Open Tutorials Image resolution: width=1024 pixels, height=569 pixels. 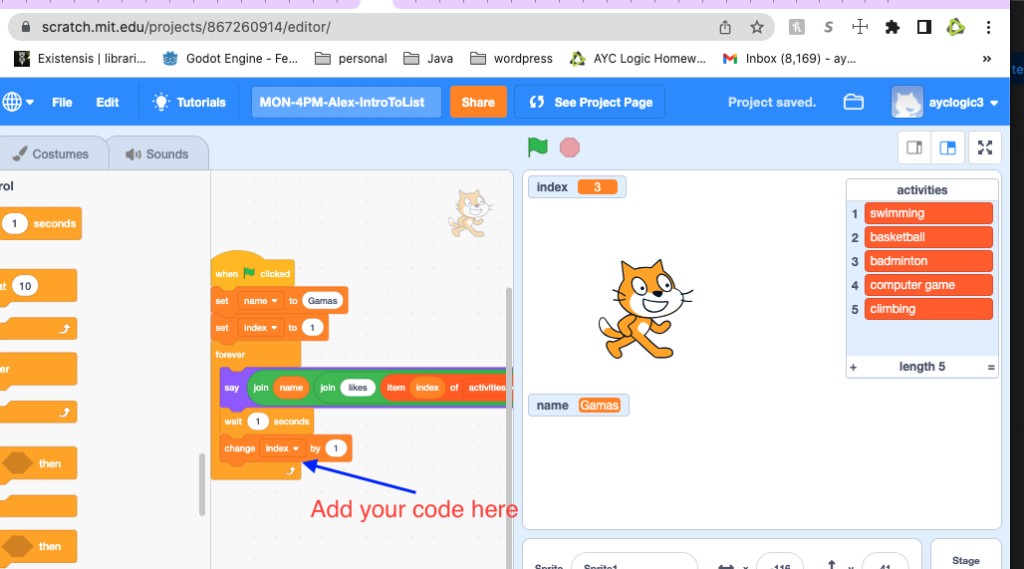189,102
